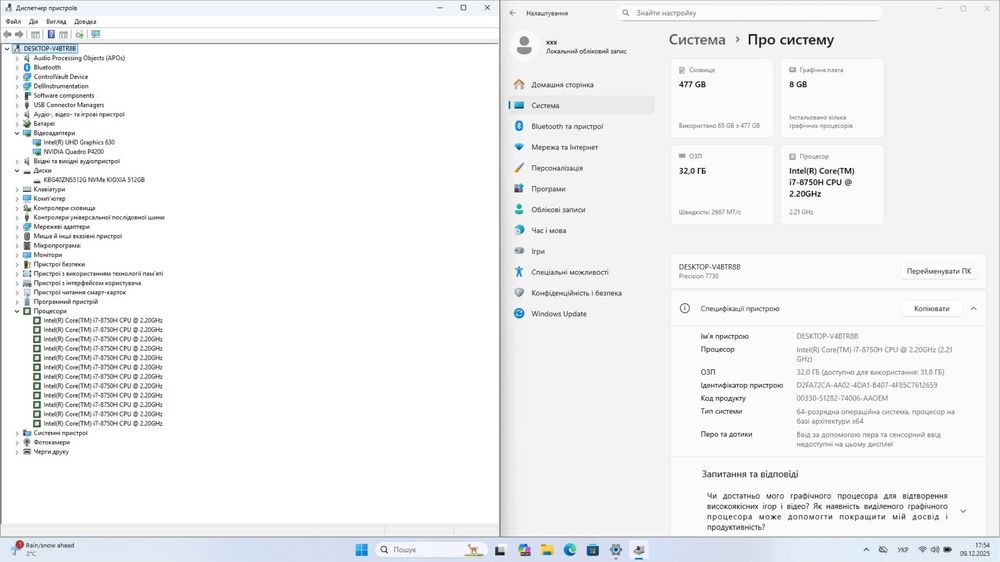Image resolution: width=1000 pixels, height=562 pixels.
Task: Open Облікові записи in Settings sidebar
Action: point(582,209)
